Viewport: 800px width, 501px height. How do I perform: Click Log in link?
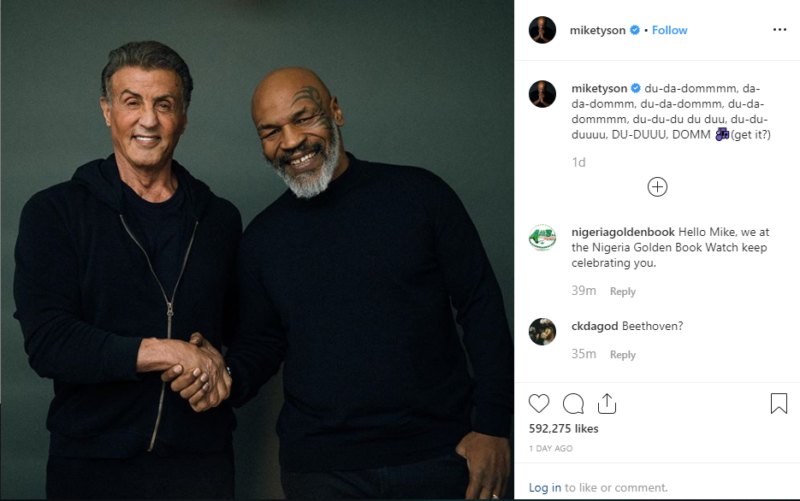tap(544, 487)
